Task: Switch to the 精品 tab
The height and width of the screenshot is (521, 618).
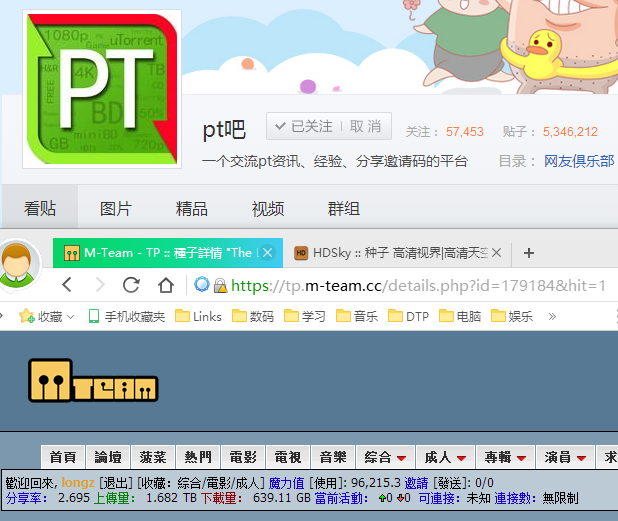Action: coord(192,208)
